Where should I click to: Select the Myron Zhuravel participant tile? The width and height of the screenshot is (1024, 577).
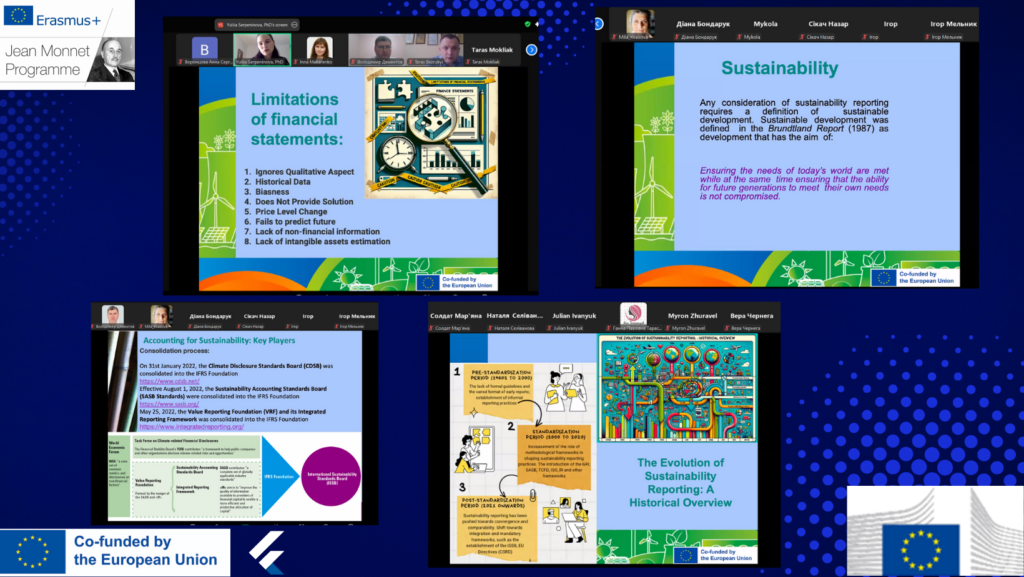692,317
